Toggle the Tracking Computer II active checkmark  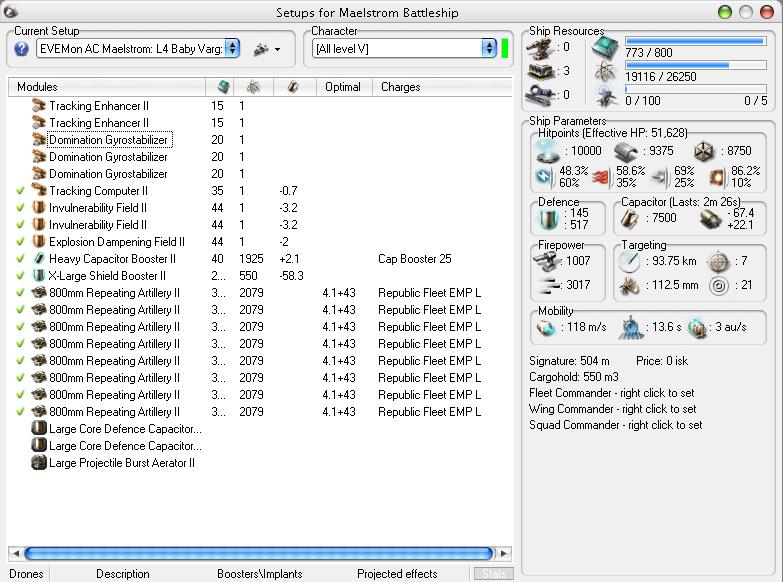pyautogui.click(x=20, y=191)
